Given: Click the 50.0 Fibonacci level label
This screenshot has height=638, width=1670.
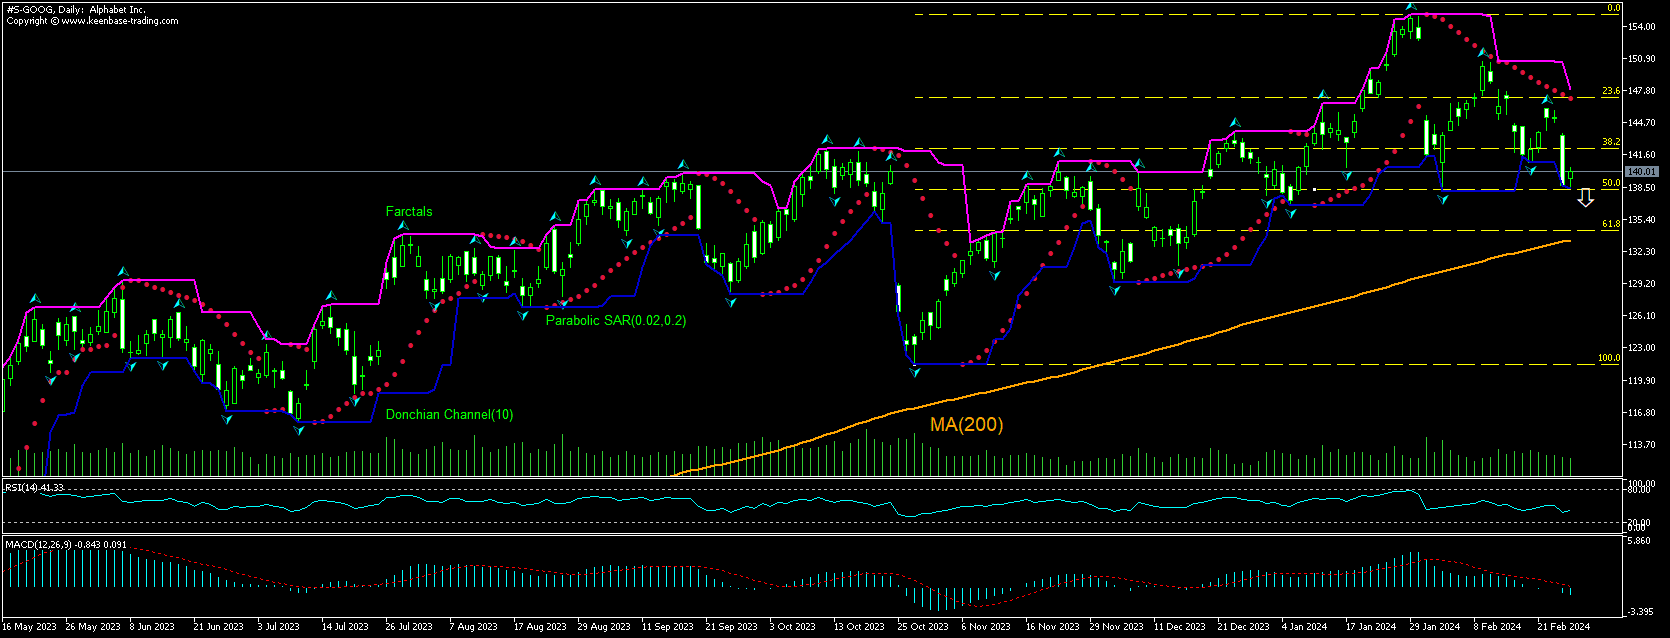Looking at the screenshot, I should 1610,184.
